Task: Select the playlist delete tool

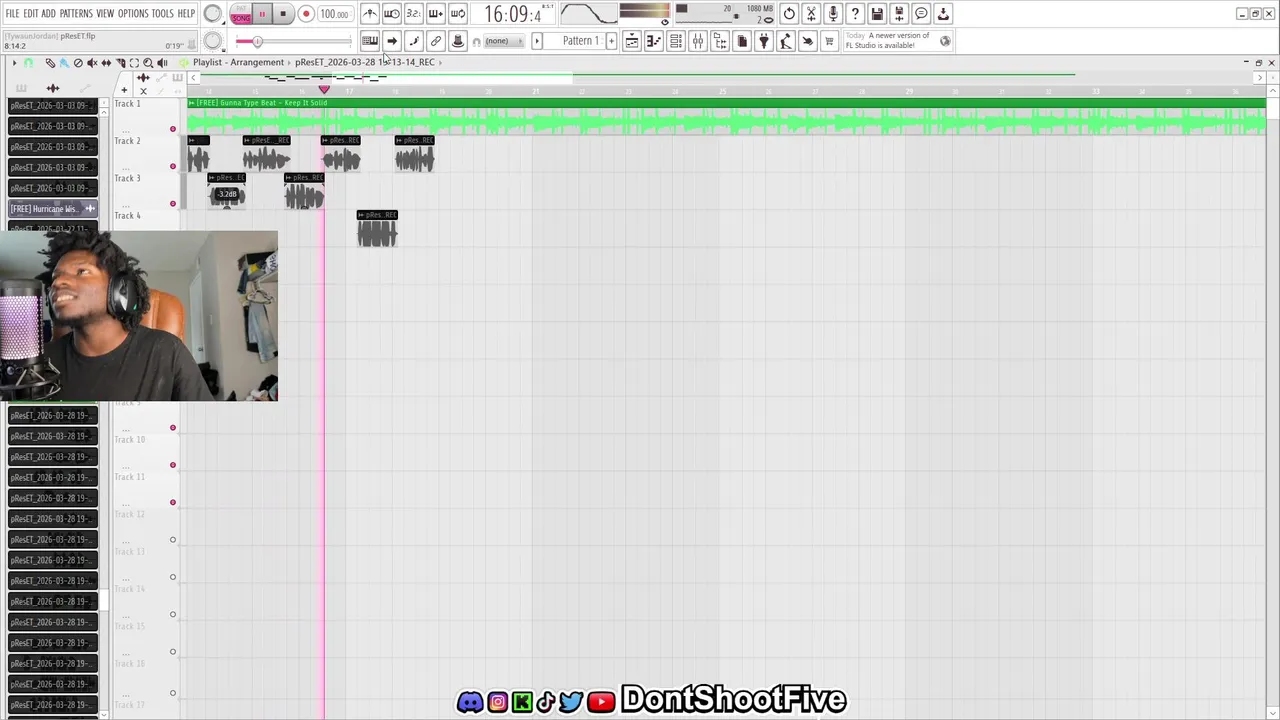Action: click(x=78, y=63)
